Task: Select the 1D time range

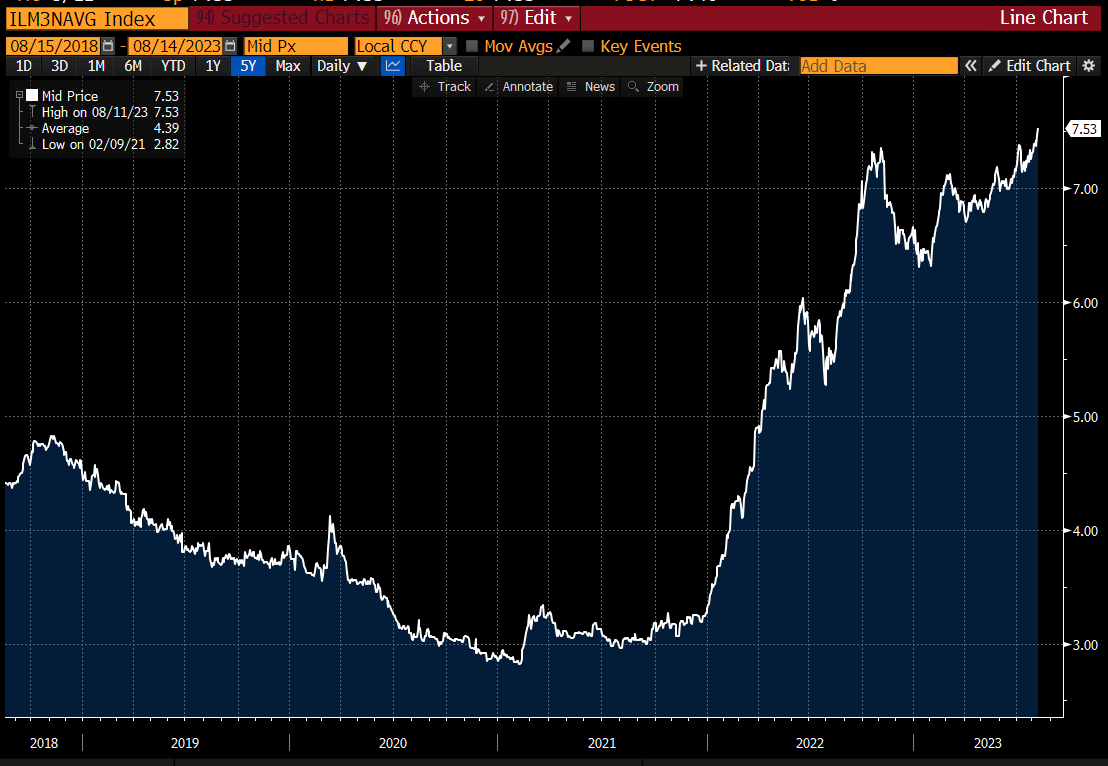Action: tap(23, 66)
